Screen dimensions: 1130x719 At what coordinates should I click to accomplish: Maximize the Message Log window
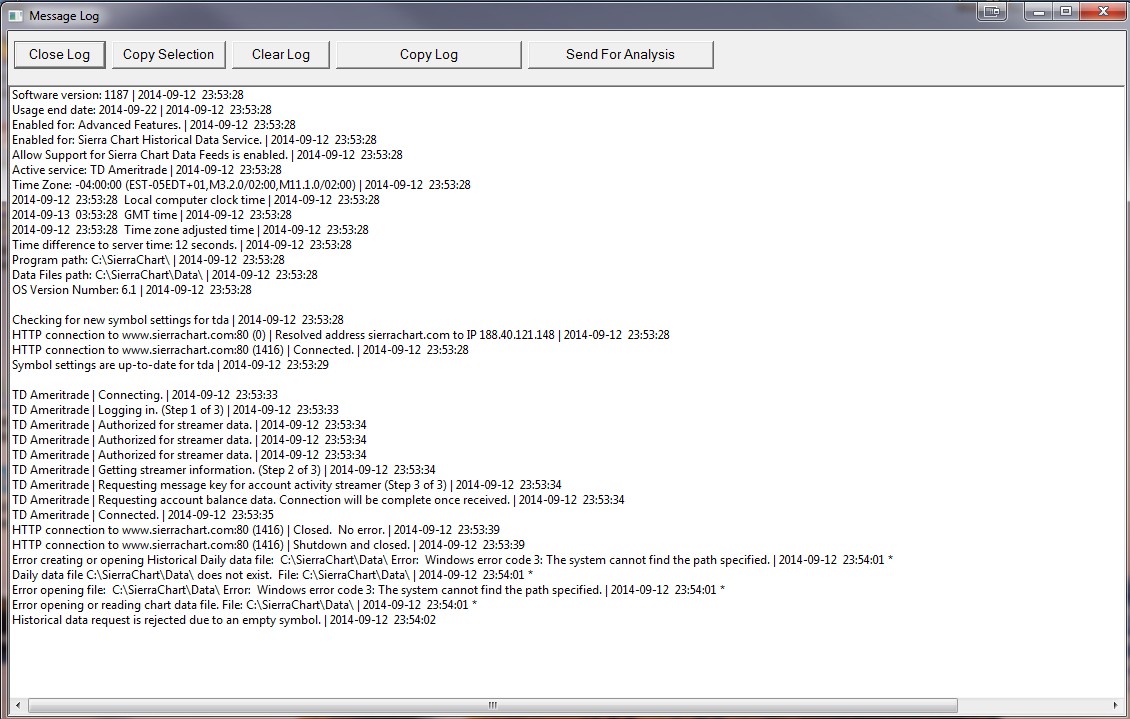1066,12
